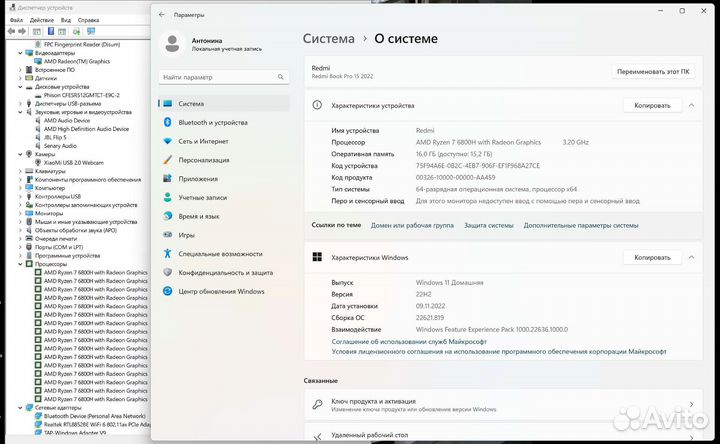This screenshot has width=720, height=444.
Task: Open Соглашение об использовании служб Майкрософт
Action: click(x=409, y=342)
